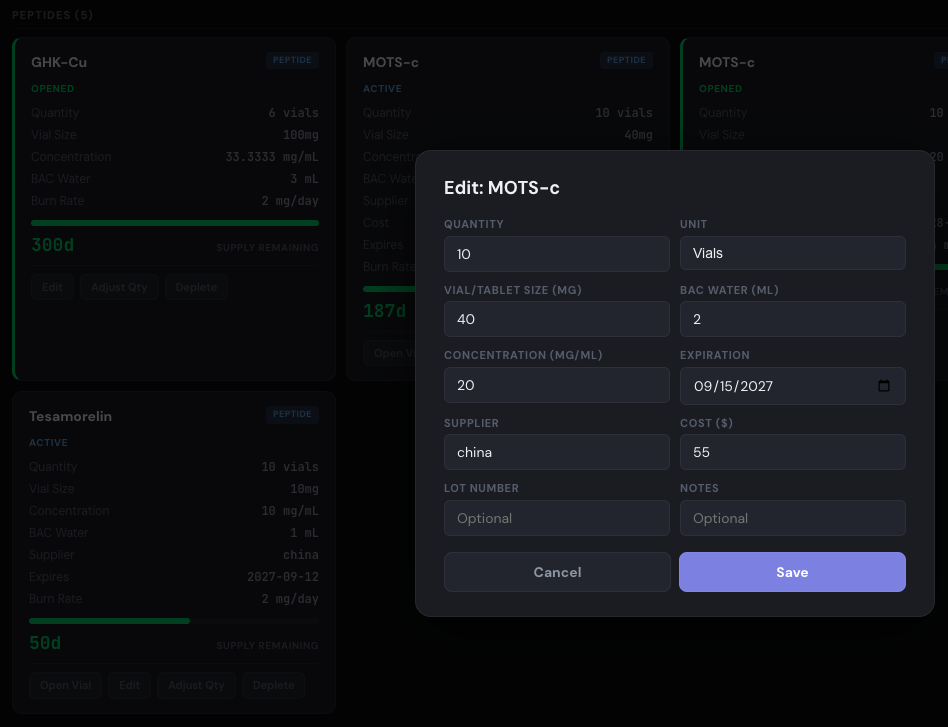The image size is (948, 727).
Task: Edit the Supplier field containing china
Action: pyautogui.click(x=557, y=452)
